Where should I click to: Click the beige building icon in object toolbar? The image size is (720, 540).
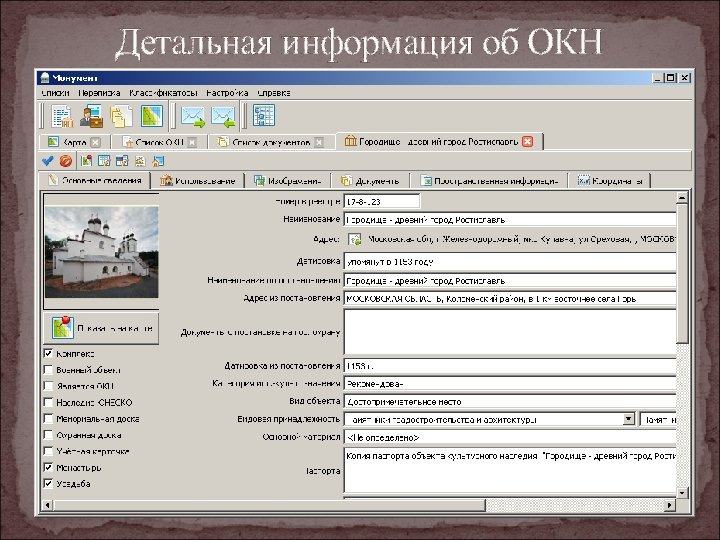(x=140, y=161)
